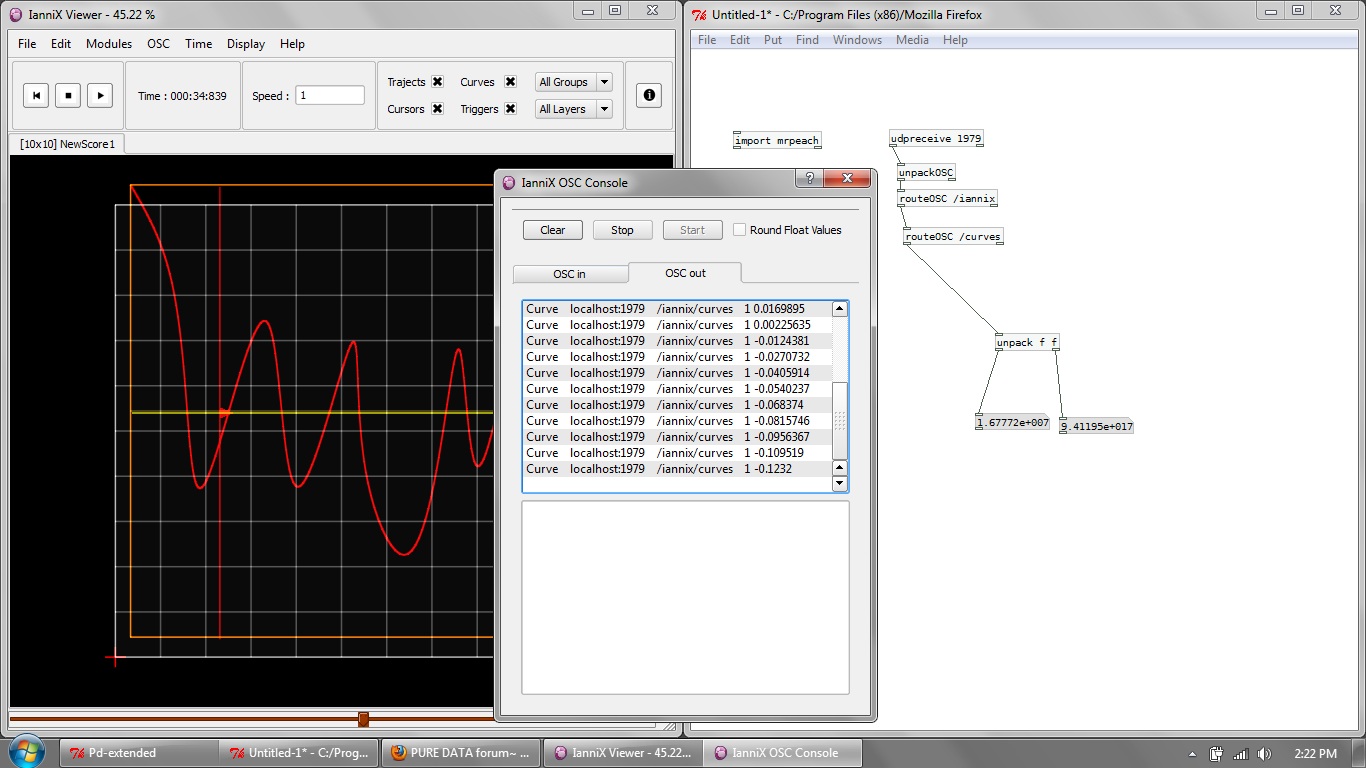Enable Round Float Values checkbox
The height and width of the screenshot is (768, 1366).
pos(740,230)
